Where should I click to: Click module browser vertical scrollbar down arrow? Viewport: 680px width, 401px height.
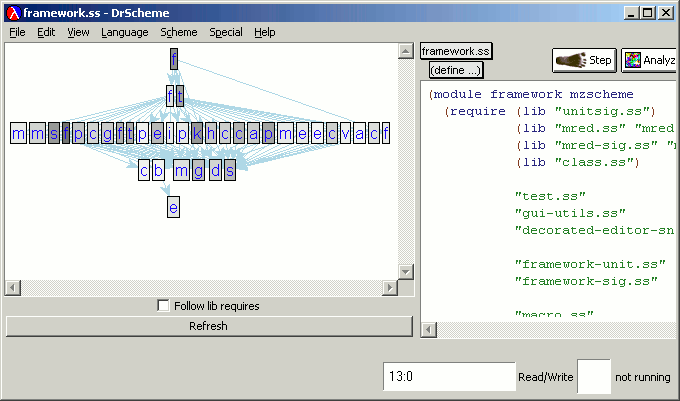click(405, 272)
